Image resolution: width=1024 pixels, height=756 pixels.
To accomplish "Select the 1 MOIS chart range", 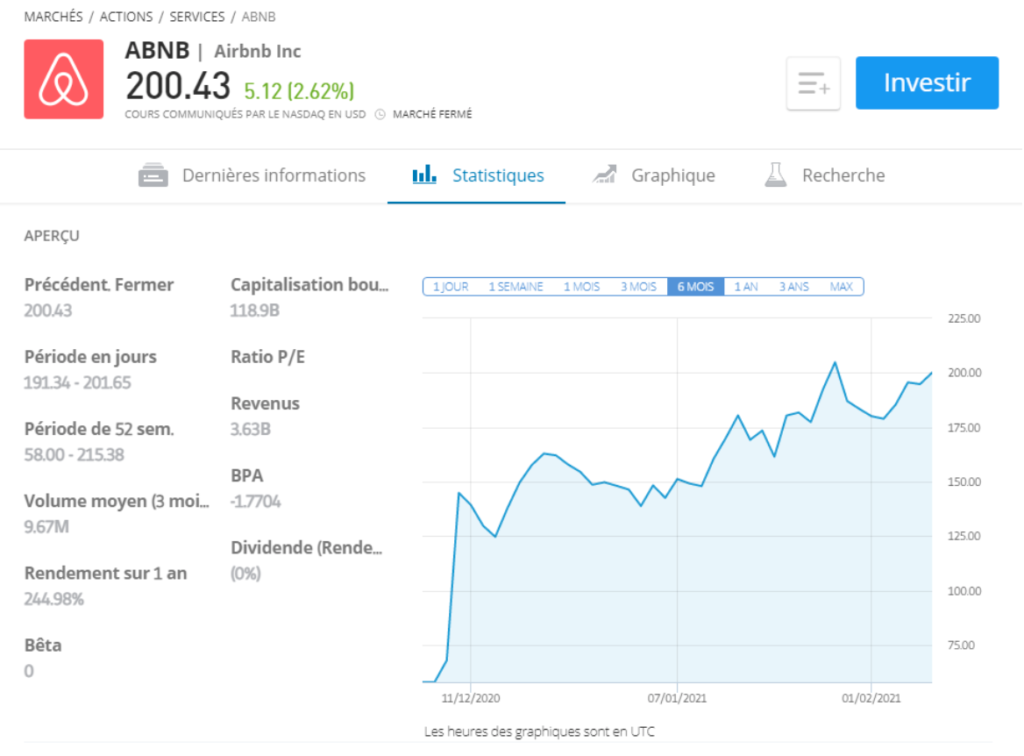I will click(582, 287).
